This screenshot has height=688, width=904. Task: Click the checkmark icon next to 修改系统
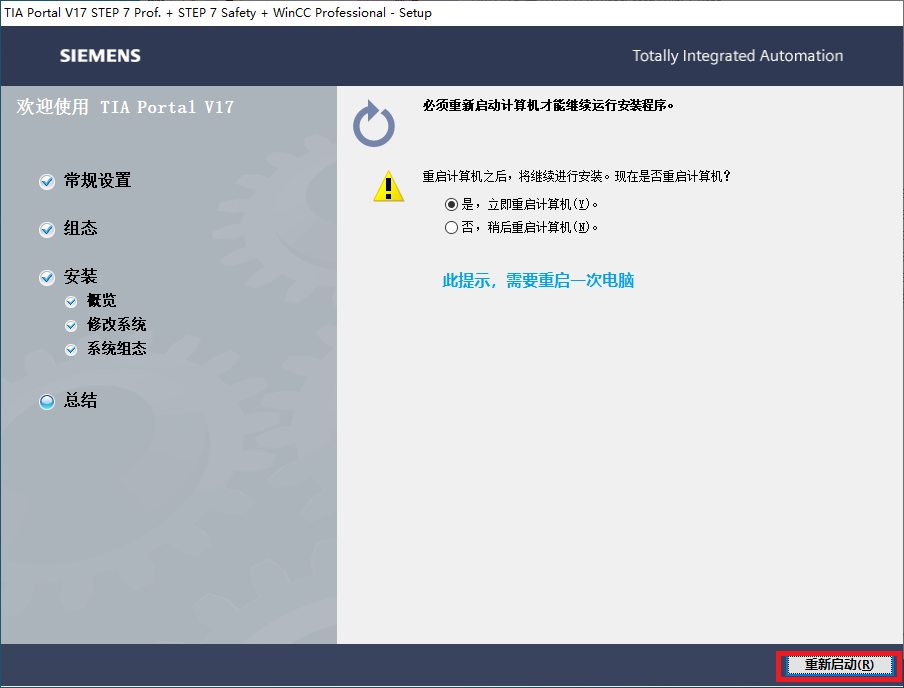71,326
